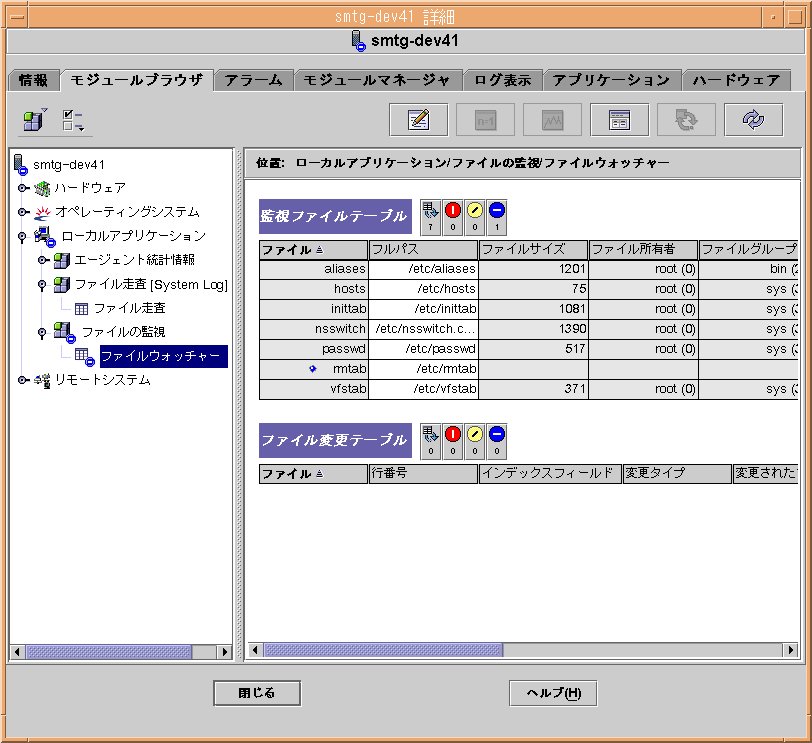Image resolution: width=812 pixels, height=743 pixels.
Task: Open the attribute editor (pencil toolbar icon)
Action: 418,119
